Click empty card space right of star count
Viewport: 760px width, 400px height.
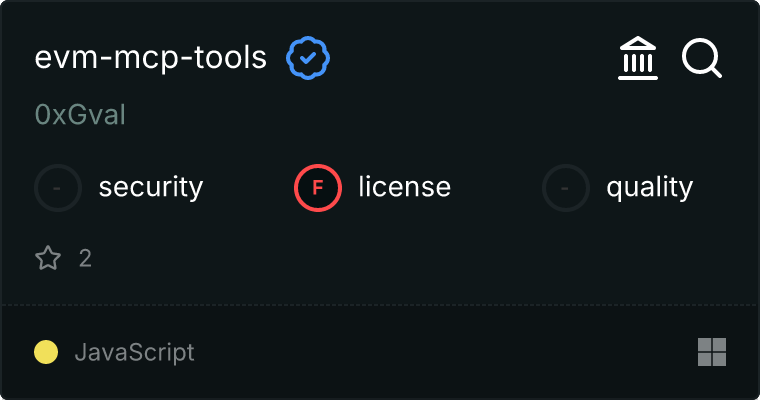pyautogui.click(x=400, y=259)
